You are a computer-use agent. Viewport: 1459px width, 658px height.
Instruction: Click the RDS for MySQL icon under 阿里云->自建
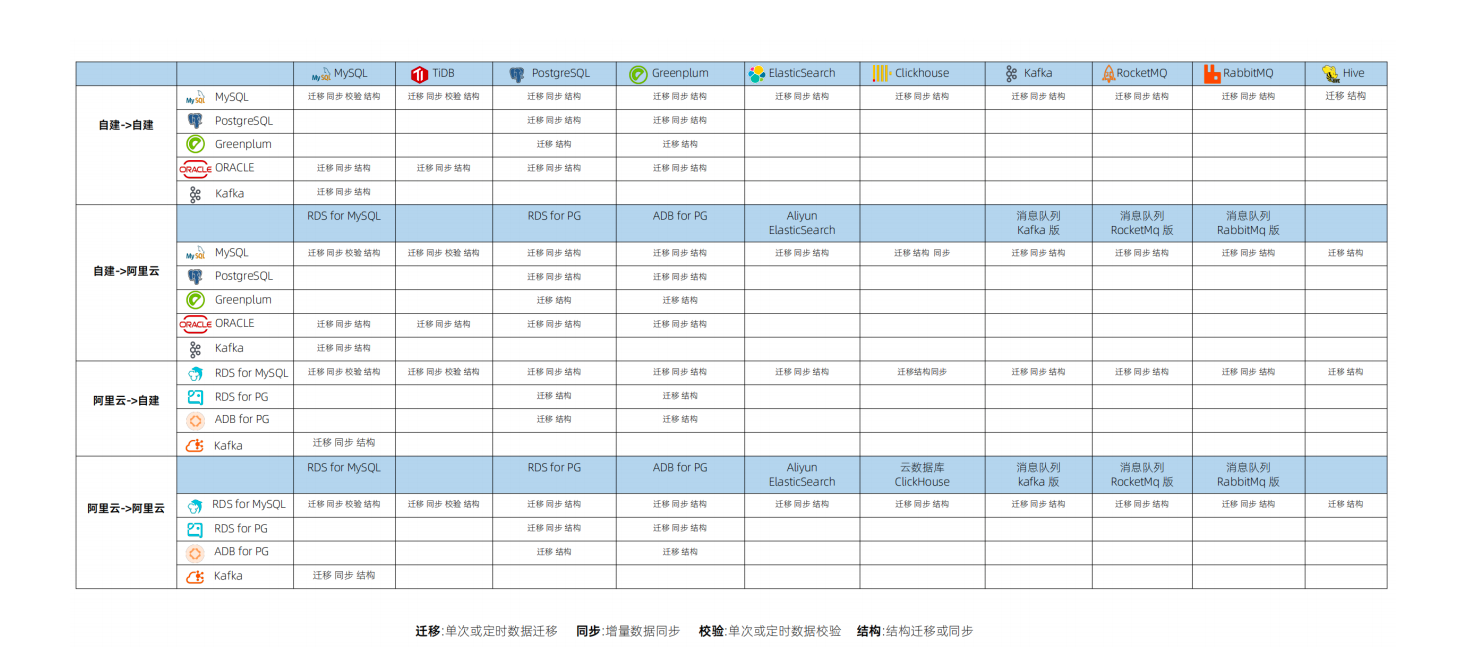pos(196,374)
